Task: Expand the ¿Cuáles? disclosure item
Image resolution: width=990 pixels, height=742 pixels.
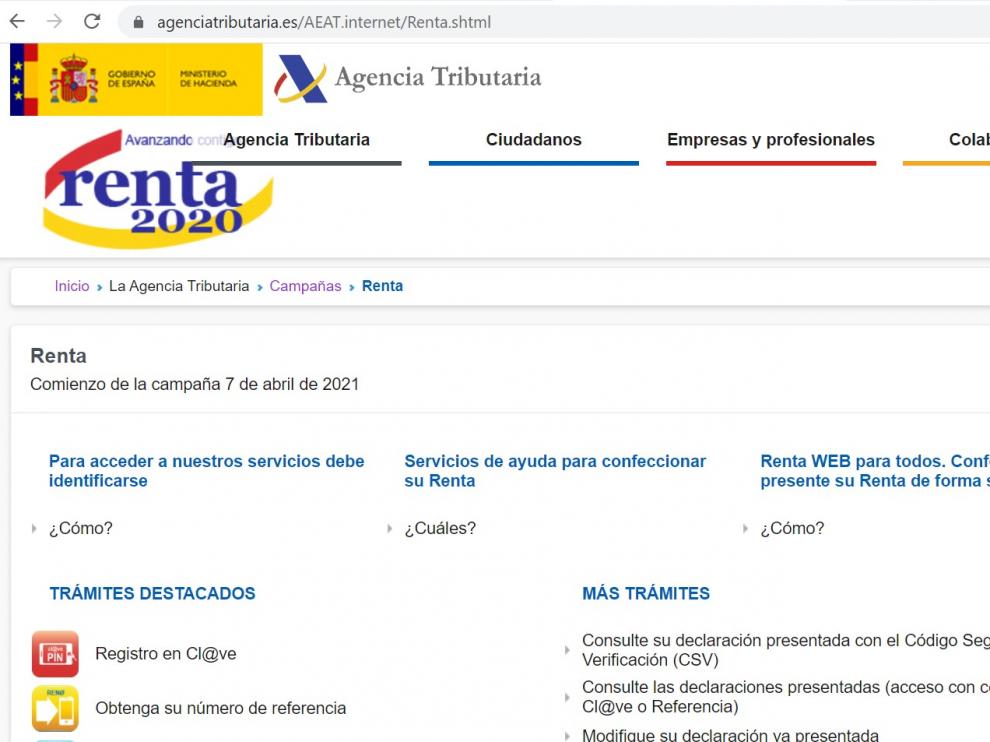Action: pyautogui.click(x=440, y=529)
